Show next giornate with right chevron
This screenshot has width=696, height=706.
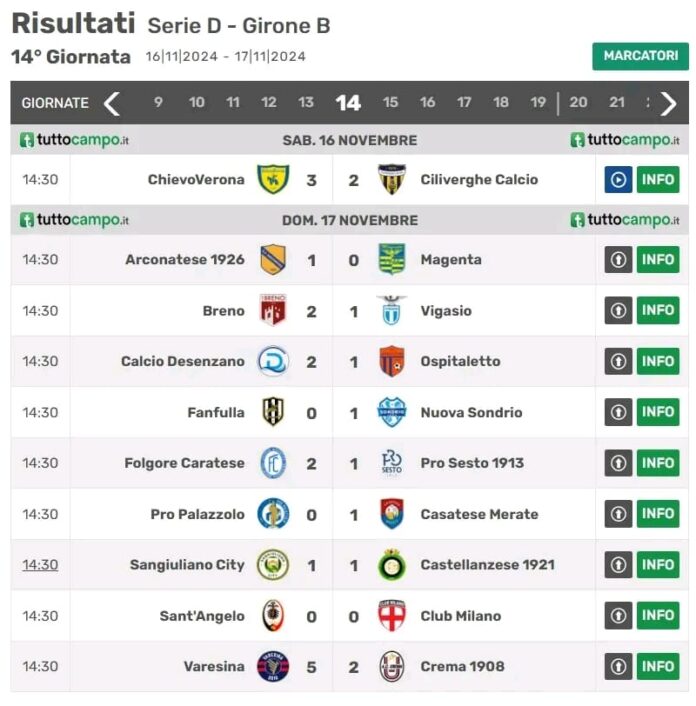click(668, 104)
